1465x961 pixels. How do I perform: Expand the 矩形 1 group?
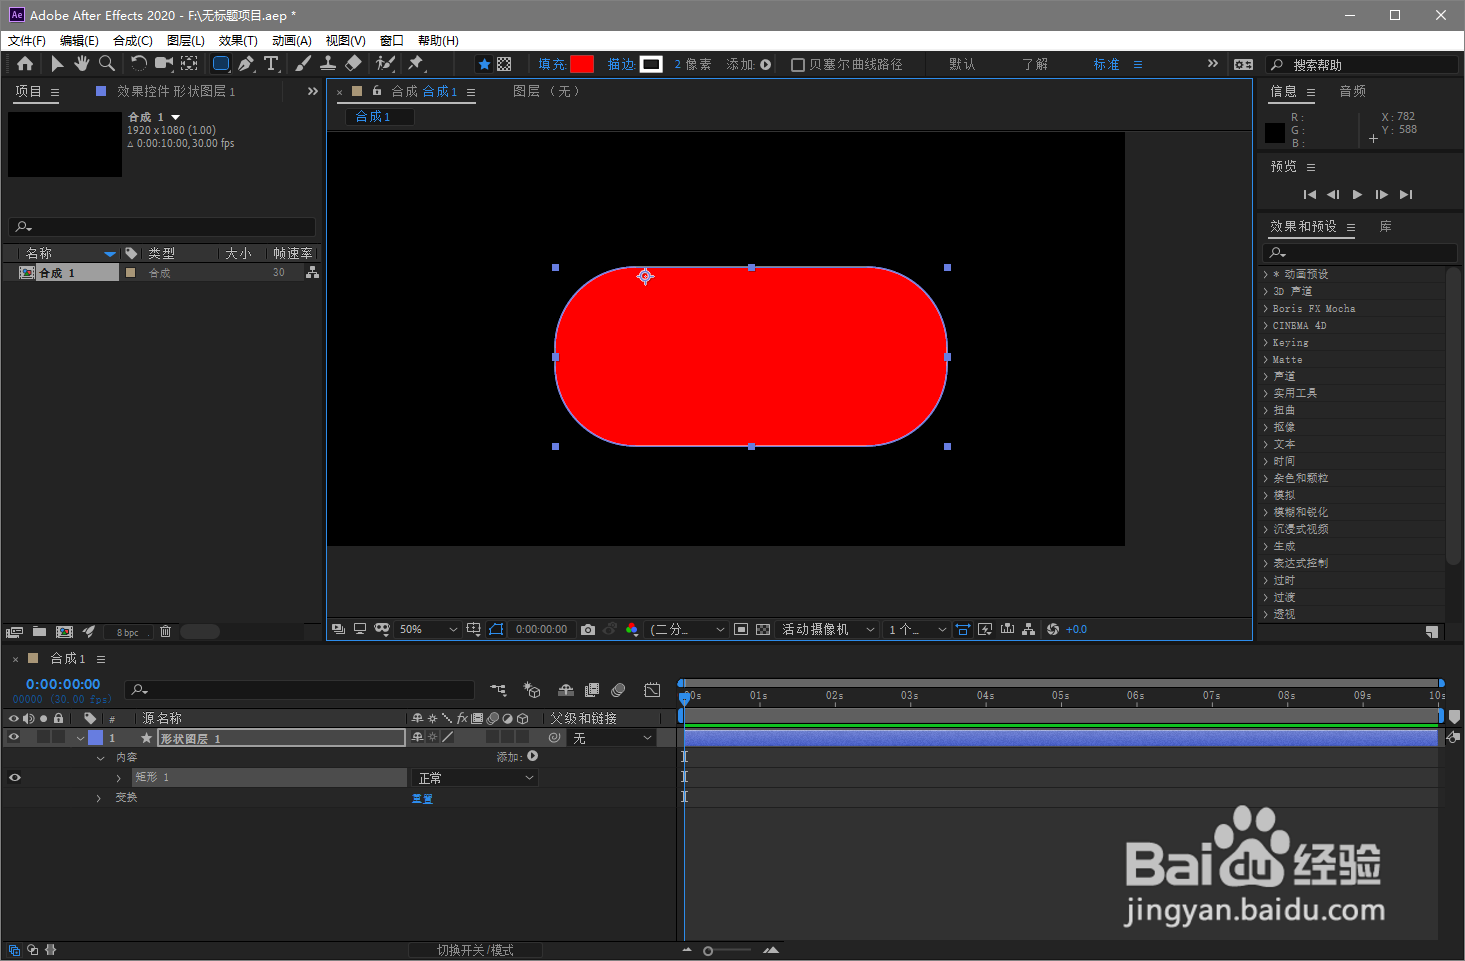[x=119, y=778]
